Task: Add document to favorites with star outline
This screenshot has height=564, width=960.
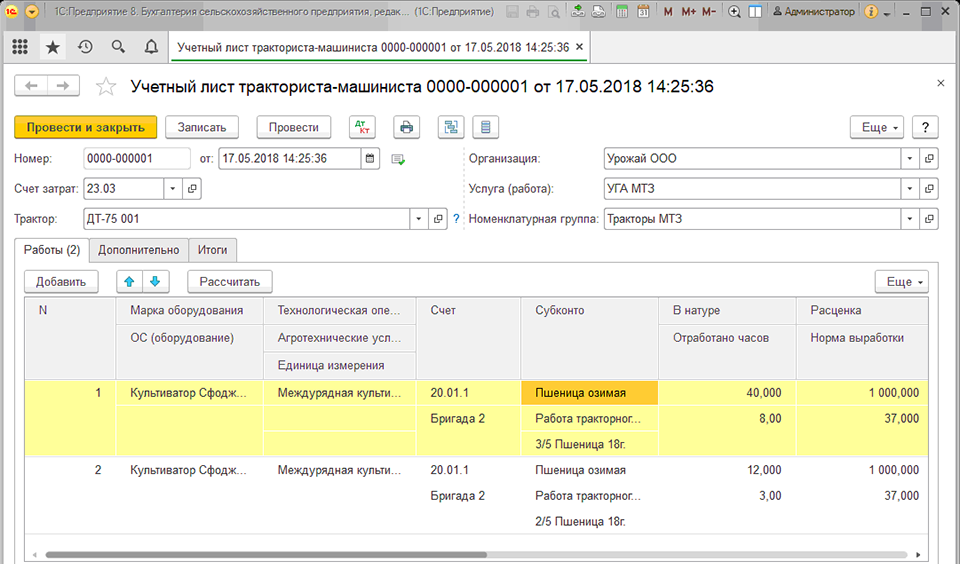Action: coord(106,86)
